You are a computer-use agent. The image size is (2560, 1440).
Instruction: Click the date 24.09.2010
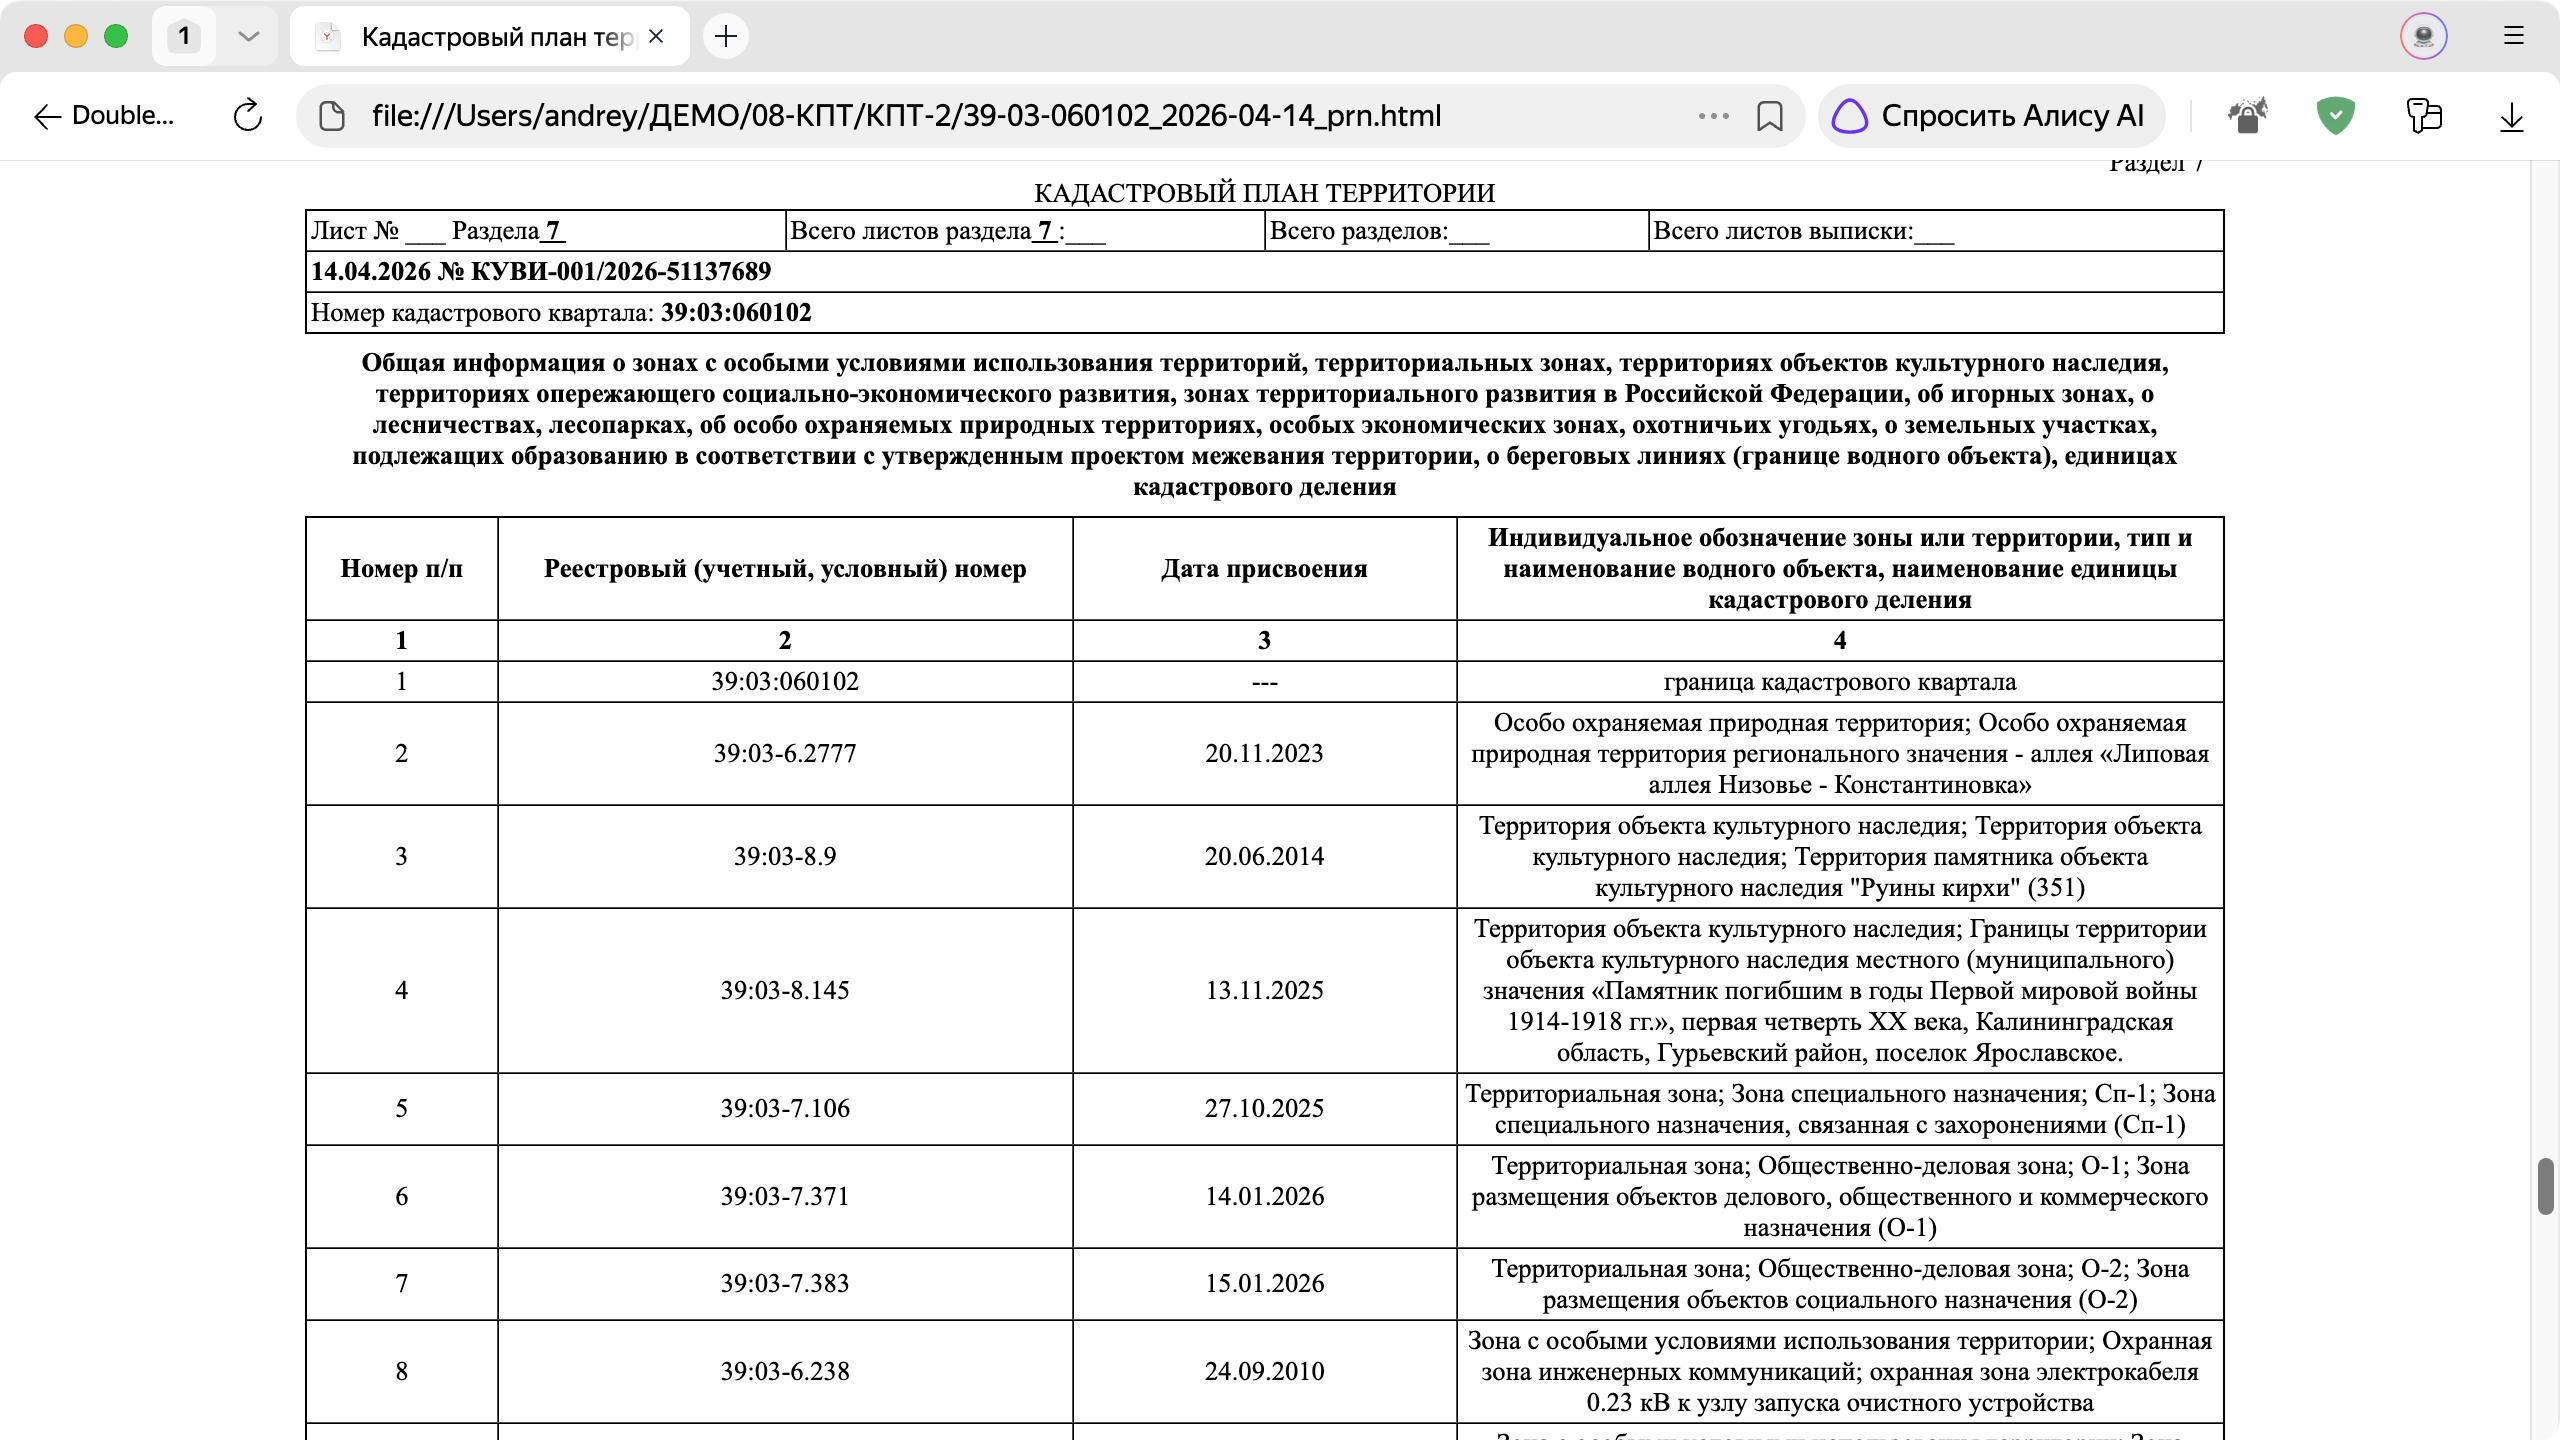(x=1264, y=1371)
